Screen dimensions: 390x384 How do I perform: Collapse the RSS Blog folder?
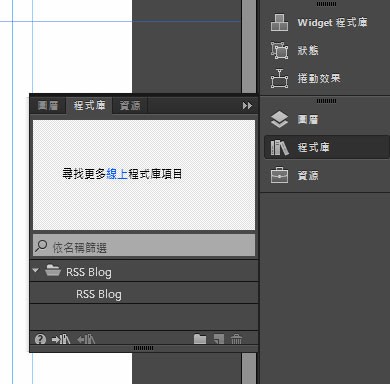36,270
